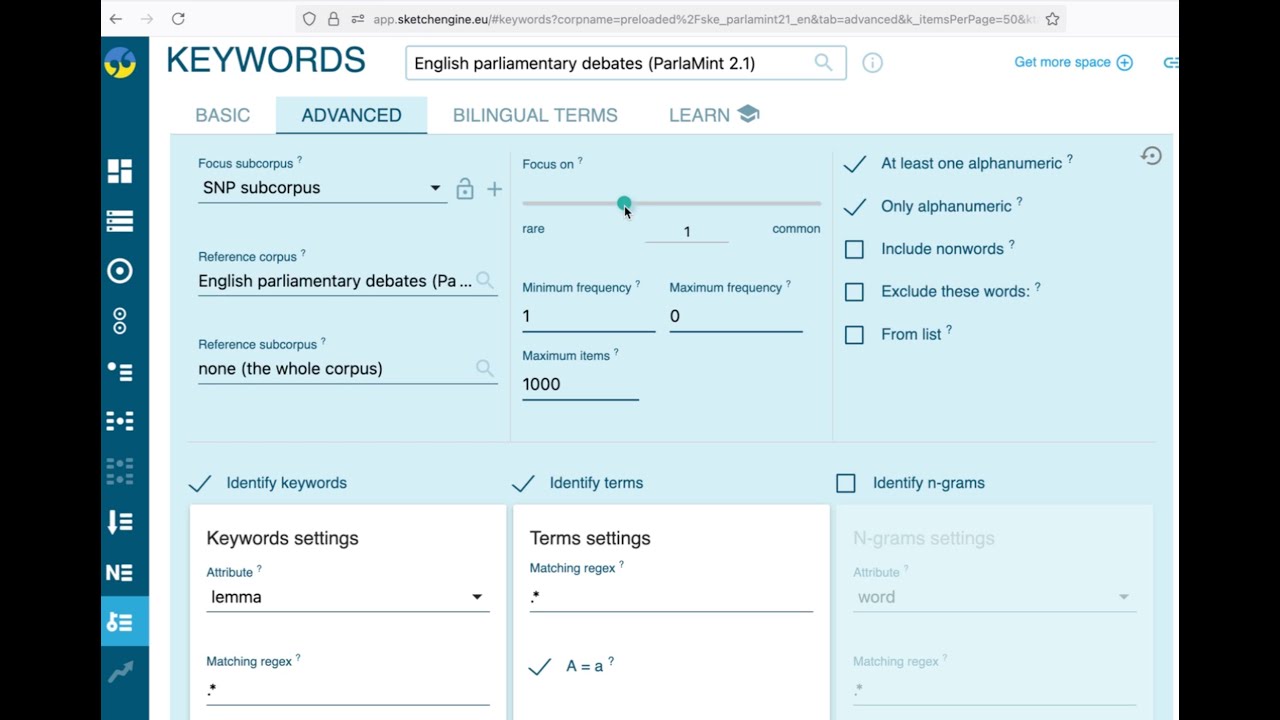Click the lock icon beside Focus subcorpus
The image size is (1280, 720).
(465, 188)
